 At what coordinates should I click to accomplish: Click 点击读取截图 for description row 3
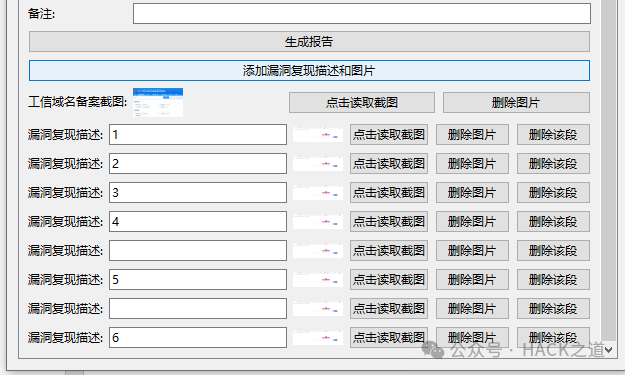point(389,193)
